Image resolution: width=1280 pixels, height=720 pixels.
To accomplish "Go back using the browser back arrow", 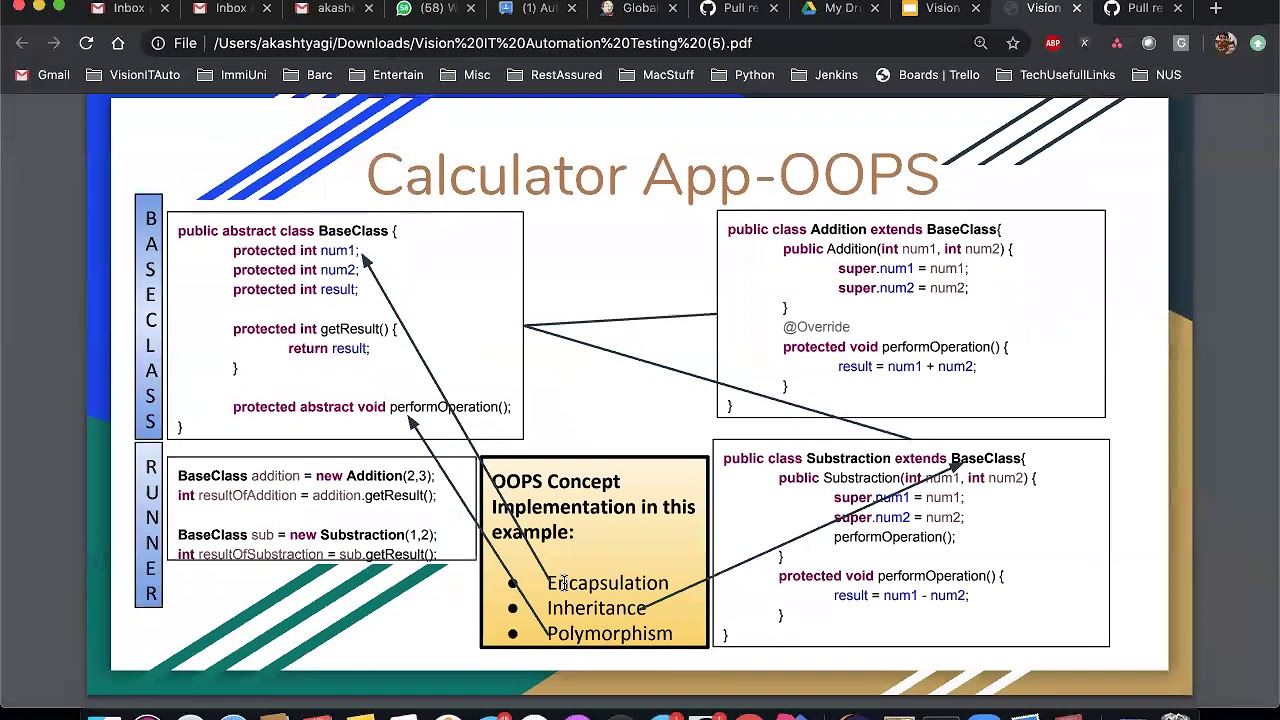I will (22, 43).
